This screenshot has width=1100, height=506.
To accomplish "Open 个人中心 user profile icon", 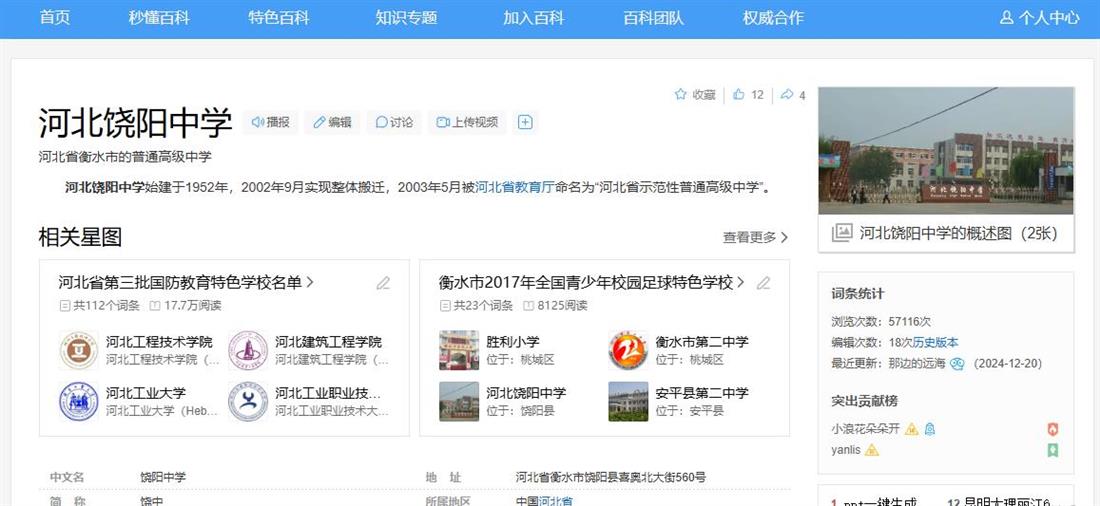I will 1007,18.
